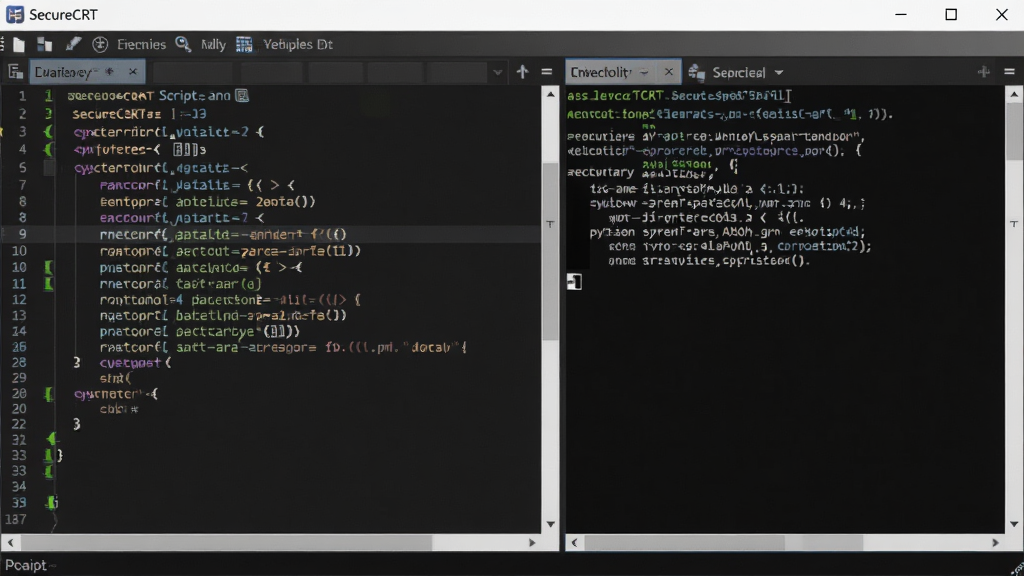Click the right pane horizontal scrollbar left arrow

[574, 543]
